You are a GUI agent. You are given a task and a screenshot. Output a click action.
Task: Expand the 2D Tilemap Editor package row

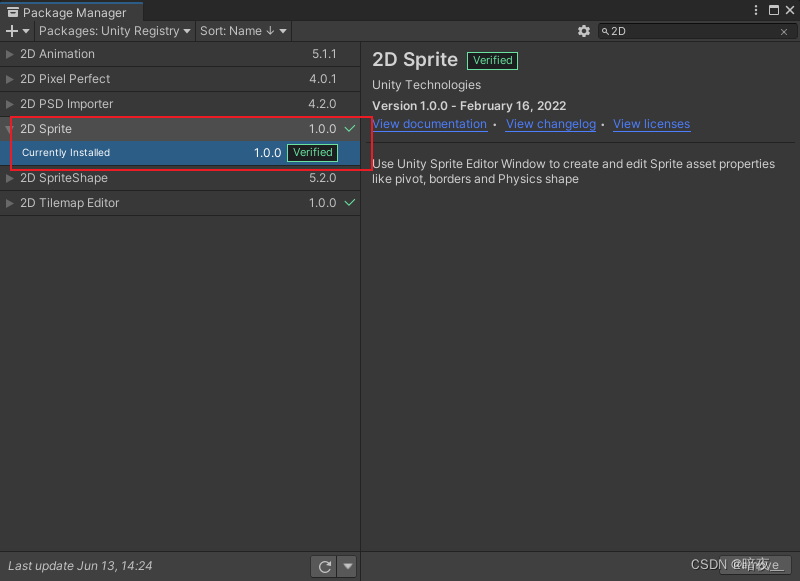pos(9,203)
